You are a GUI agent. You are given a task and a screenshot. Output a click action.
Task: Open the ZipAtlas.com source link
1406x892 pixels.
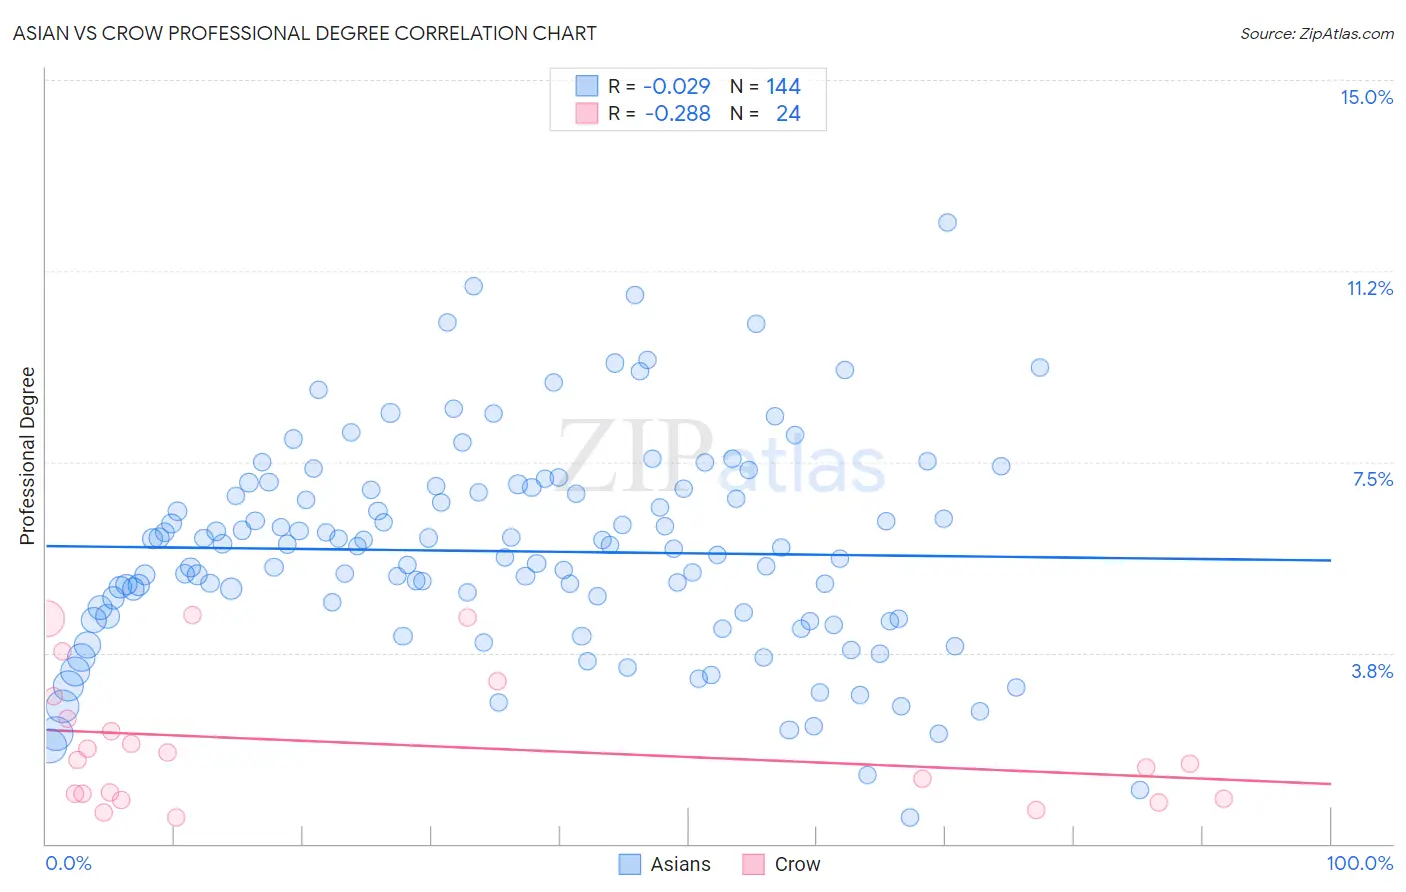coord(1317,33)
